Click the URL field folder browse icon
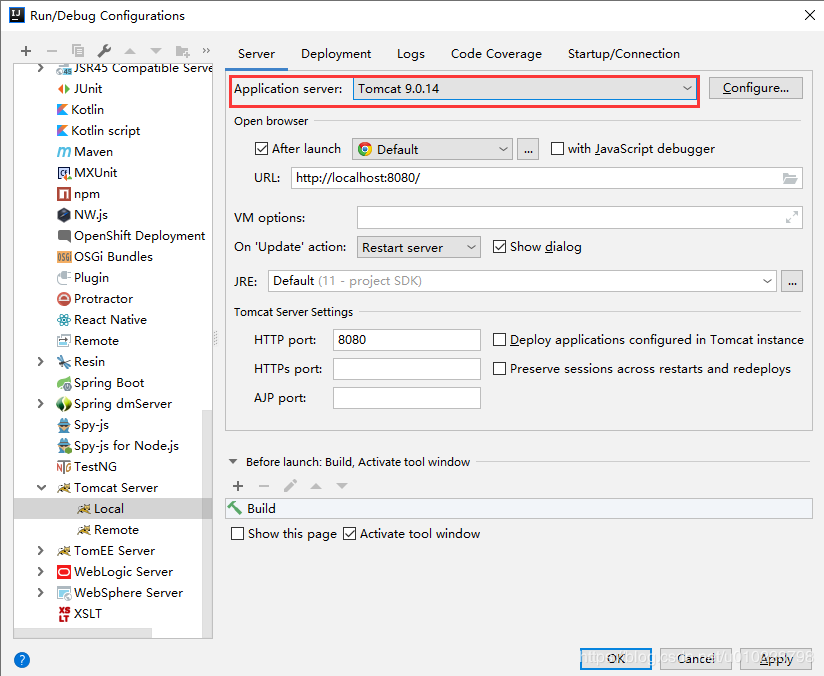Image resolution: width=824 pixels, height=676 pixels. click(x=790, y=178)
